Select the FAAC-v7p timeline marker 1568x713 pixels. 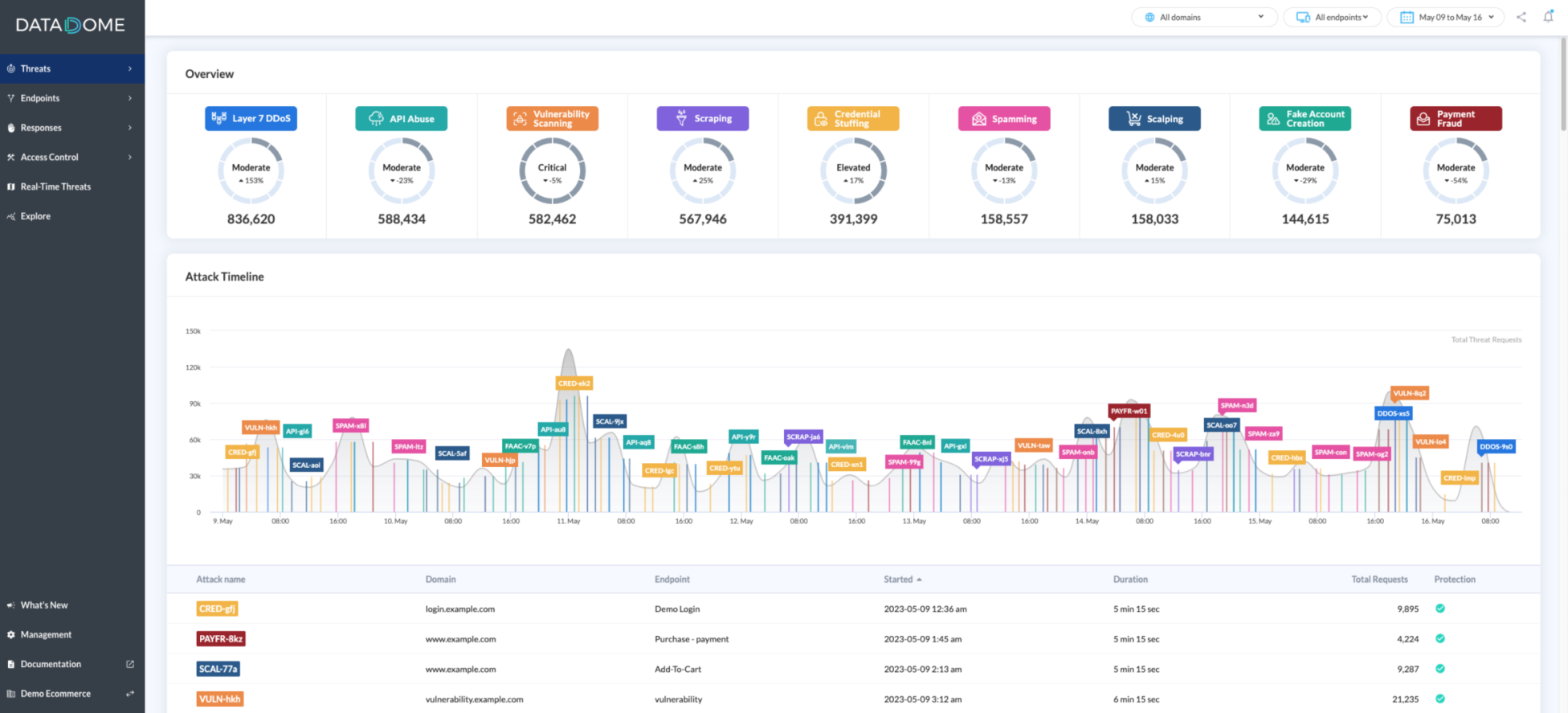click(x=521, y=446)
